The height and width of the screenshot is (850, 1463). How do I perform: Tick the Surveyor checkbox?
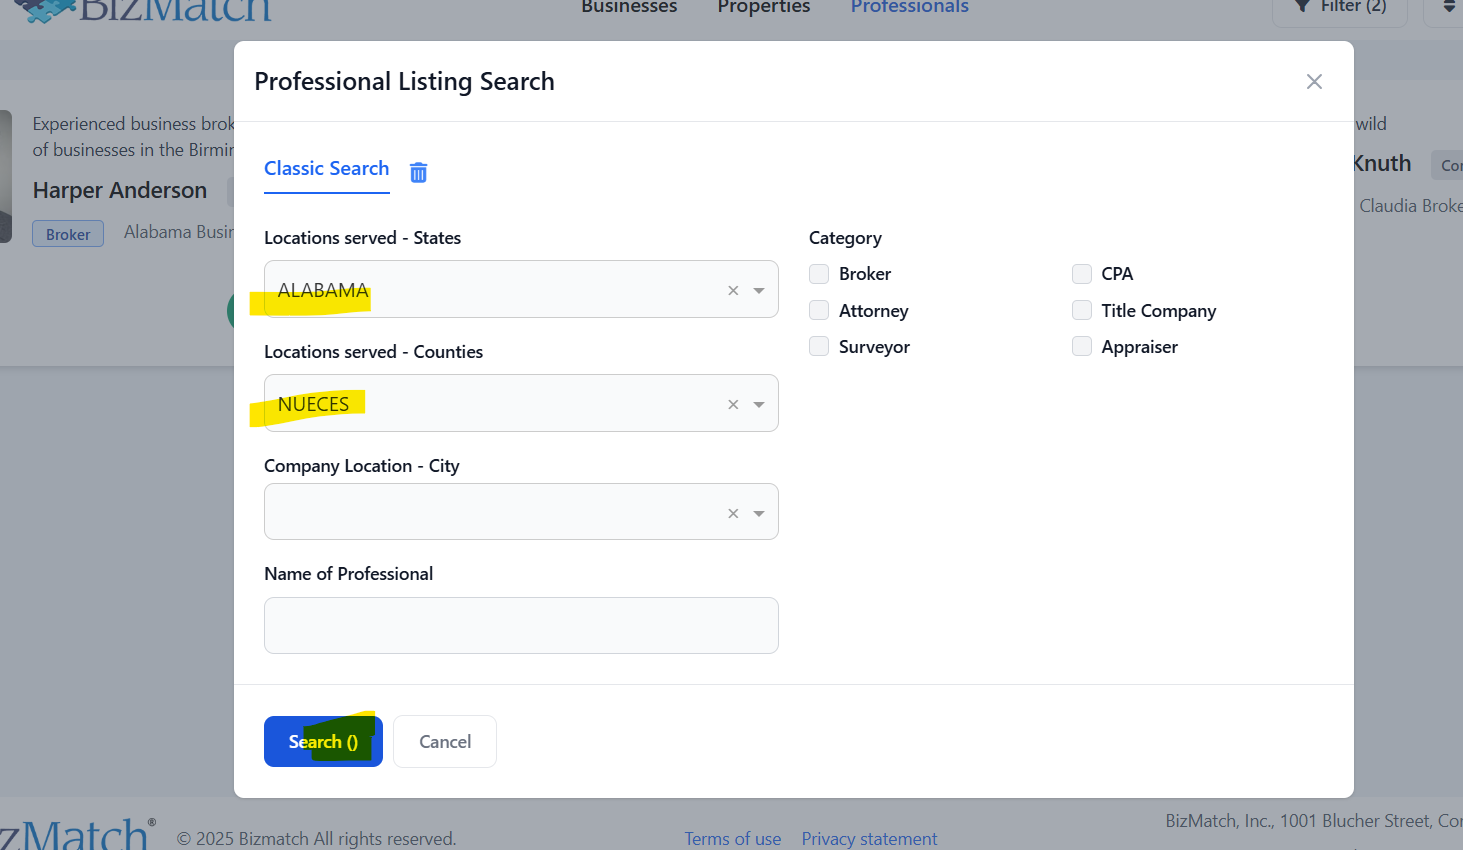point(819,346)
